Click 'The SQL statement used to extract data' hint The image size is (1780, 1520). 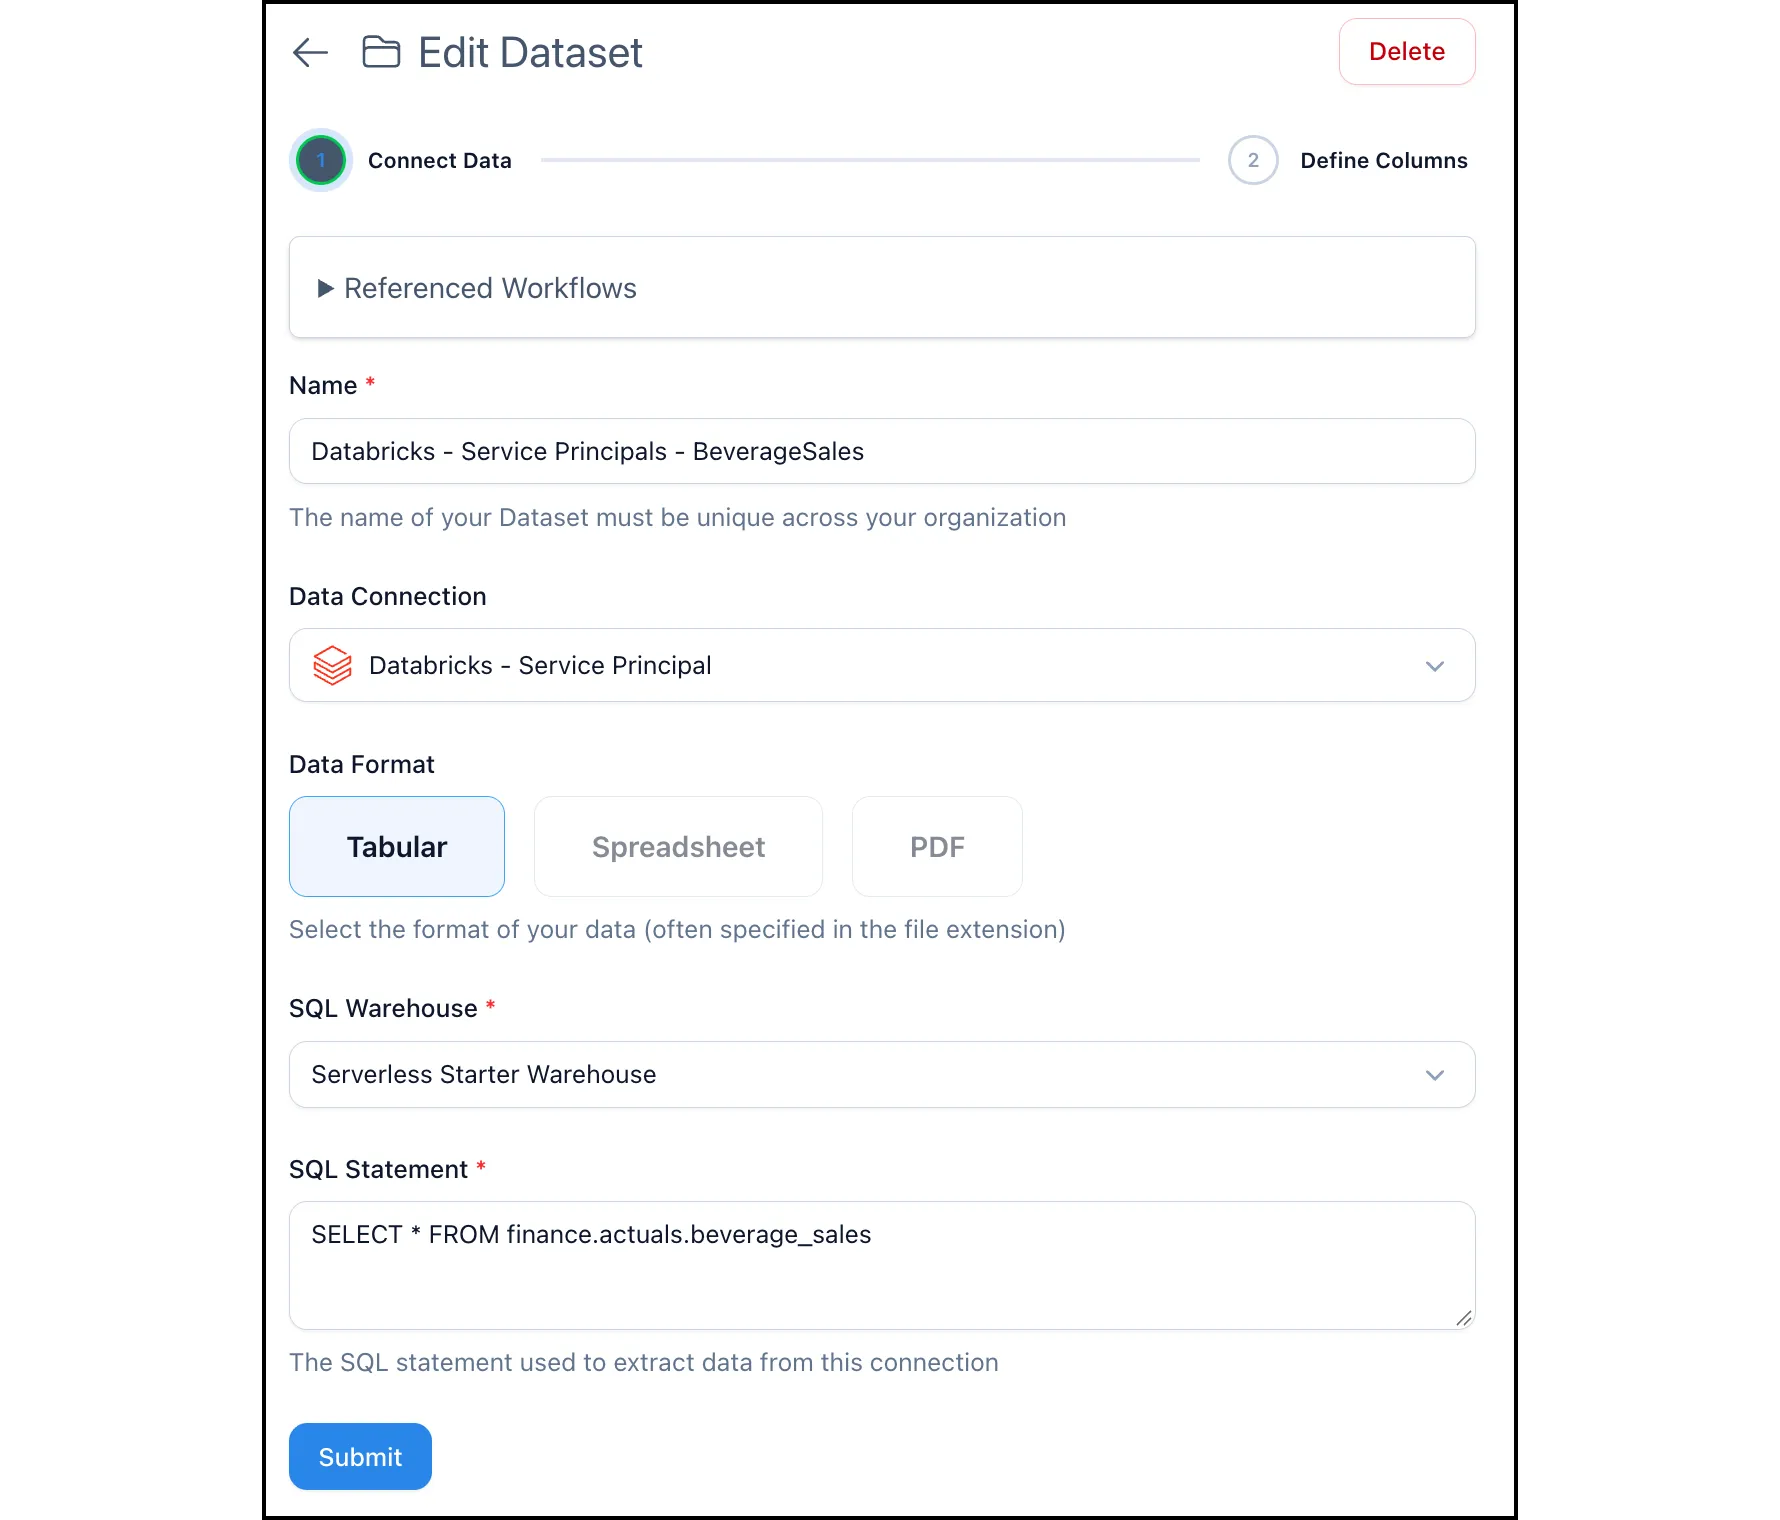pos(644,1362)
